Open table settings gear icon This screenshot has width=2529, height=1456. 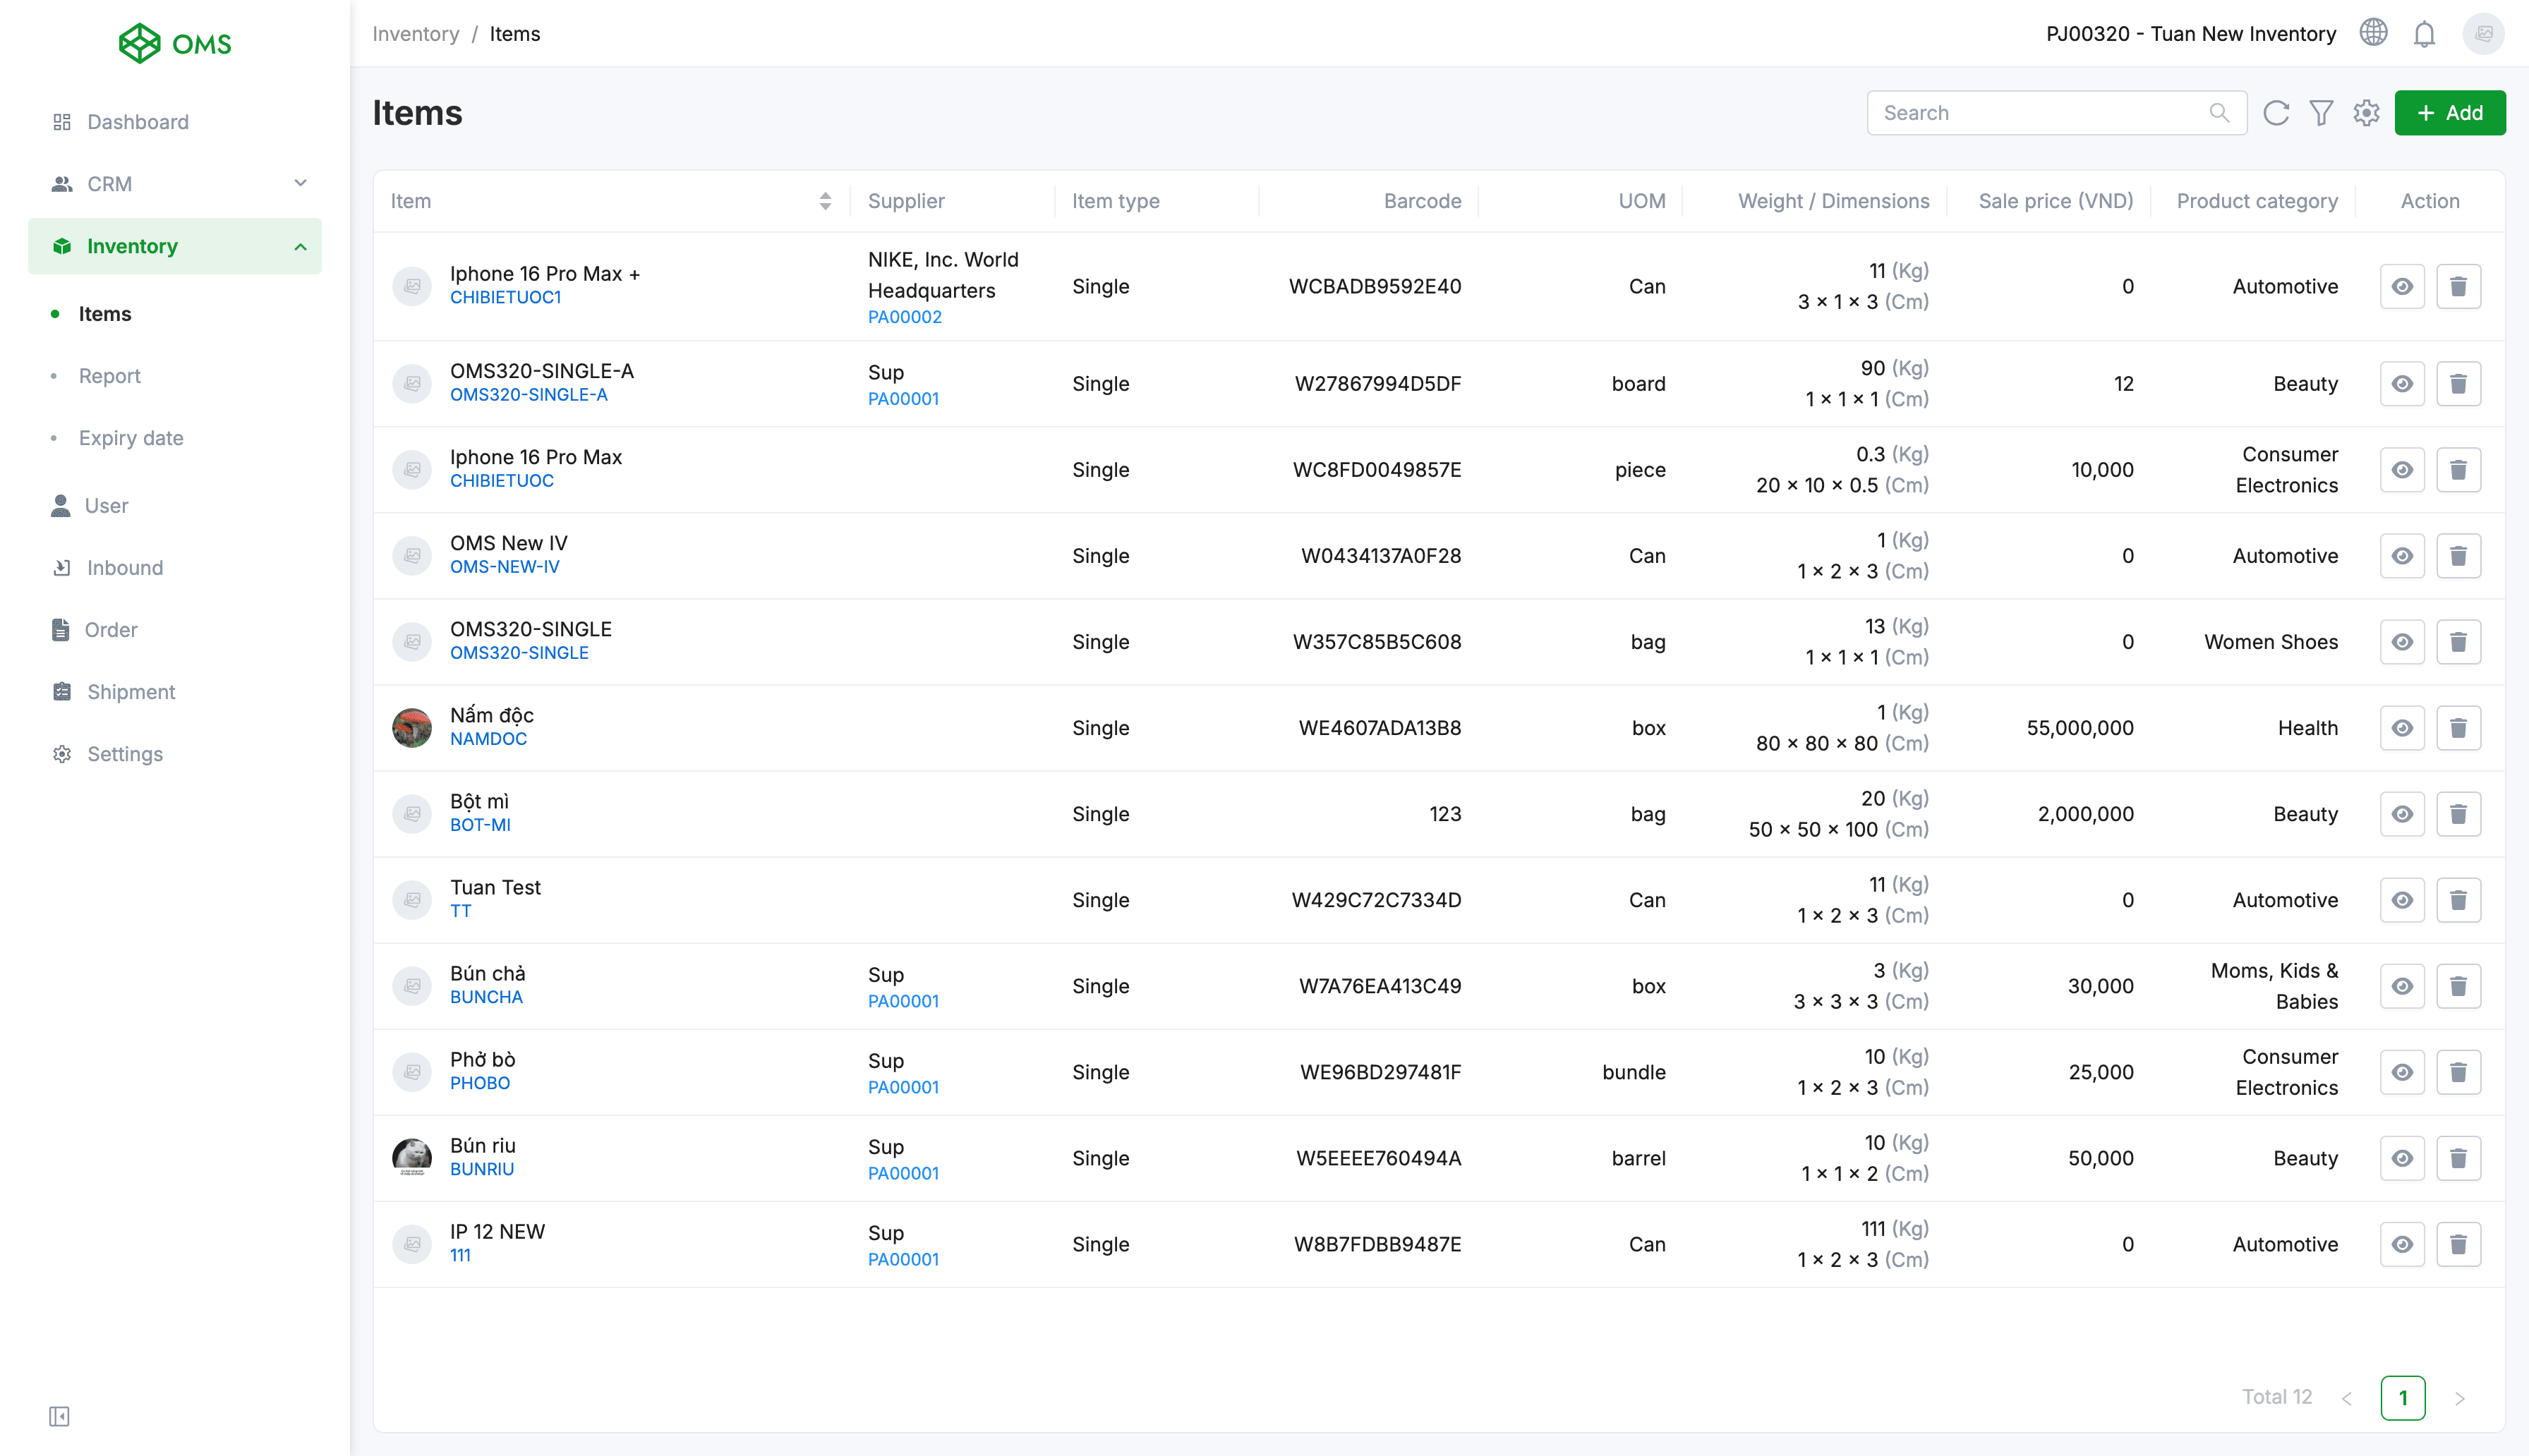[2366, 113]
